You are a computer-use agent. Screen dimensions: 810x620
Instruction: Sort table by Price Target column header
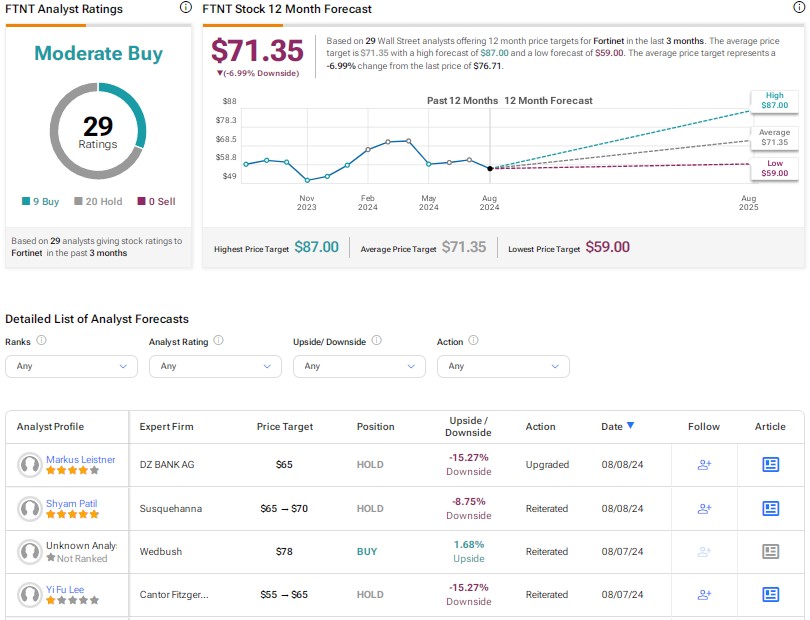click(x=285, y=426)
